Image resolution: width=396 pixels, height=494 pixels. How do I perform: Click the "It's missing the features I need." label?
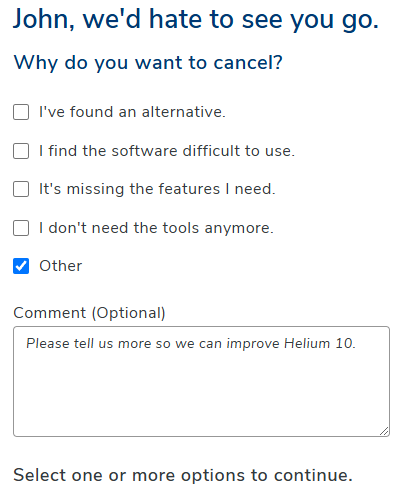point(157,189)
